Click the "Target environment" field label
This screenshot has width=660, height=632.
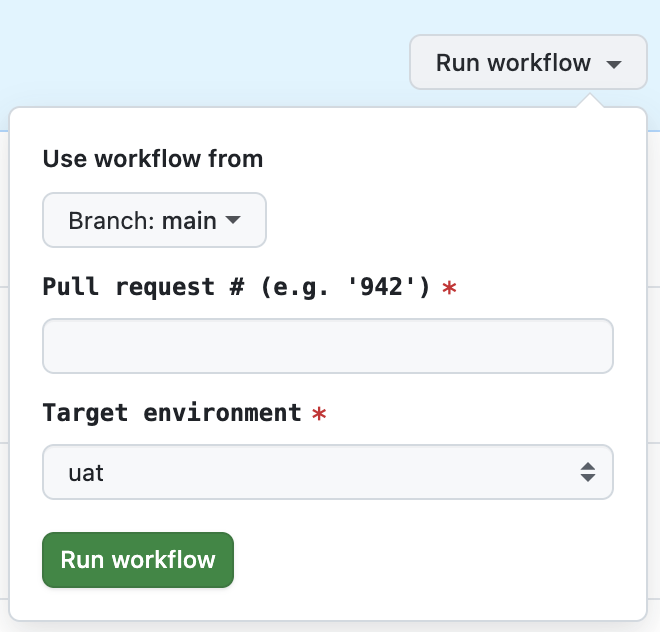point(172,412)
